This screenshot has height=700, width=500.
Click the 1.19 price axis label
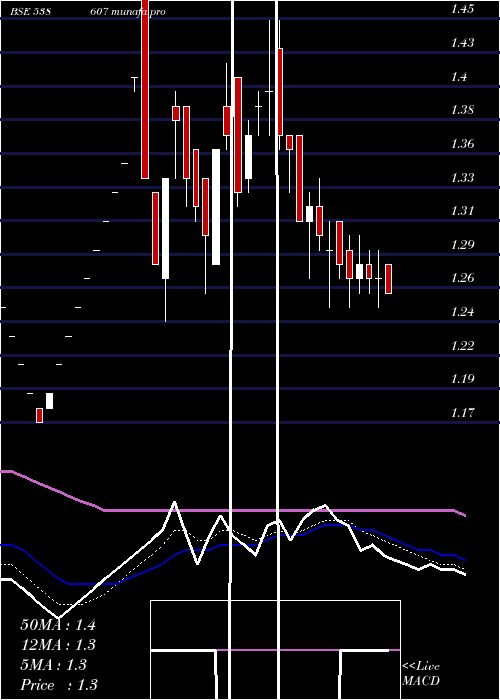pyautogui.click(x=462, y=379)
